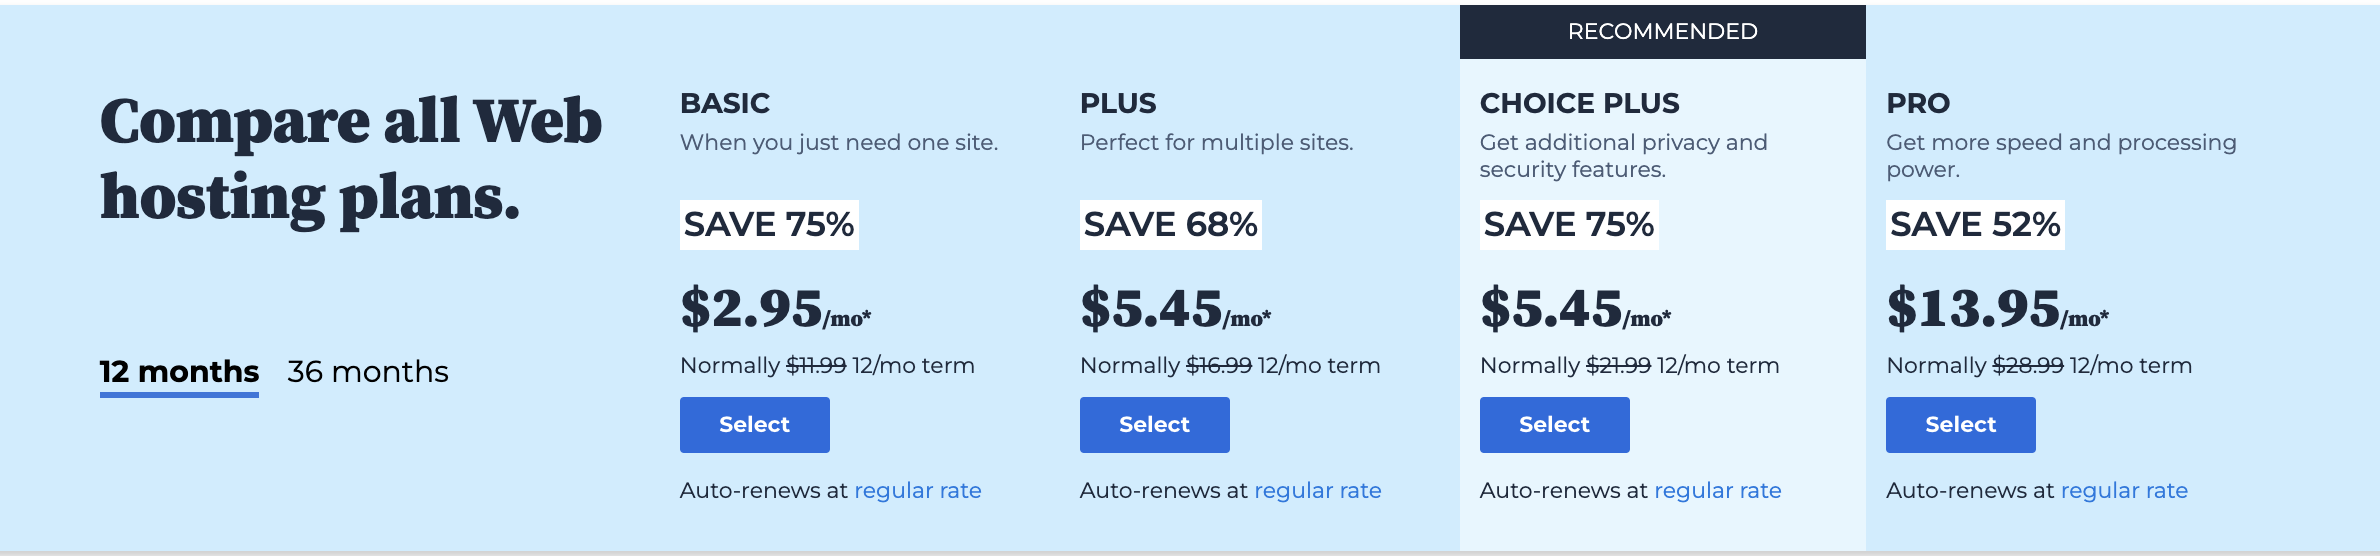The width and height of the screenshot is (2380, 556).
Task: Click the PRO plan heading
Action: click(1918, 104)
